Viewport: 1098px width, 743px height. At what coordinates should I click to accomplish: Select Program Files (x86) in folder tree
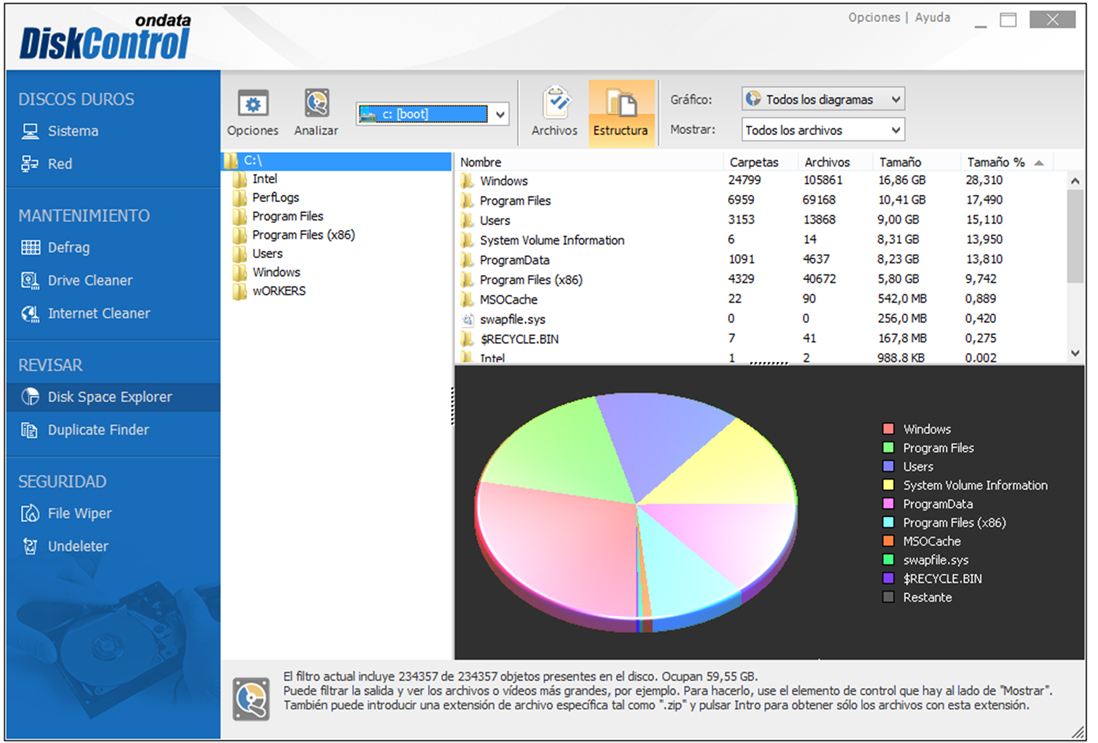[304, 235]
